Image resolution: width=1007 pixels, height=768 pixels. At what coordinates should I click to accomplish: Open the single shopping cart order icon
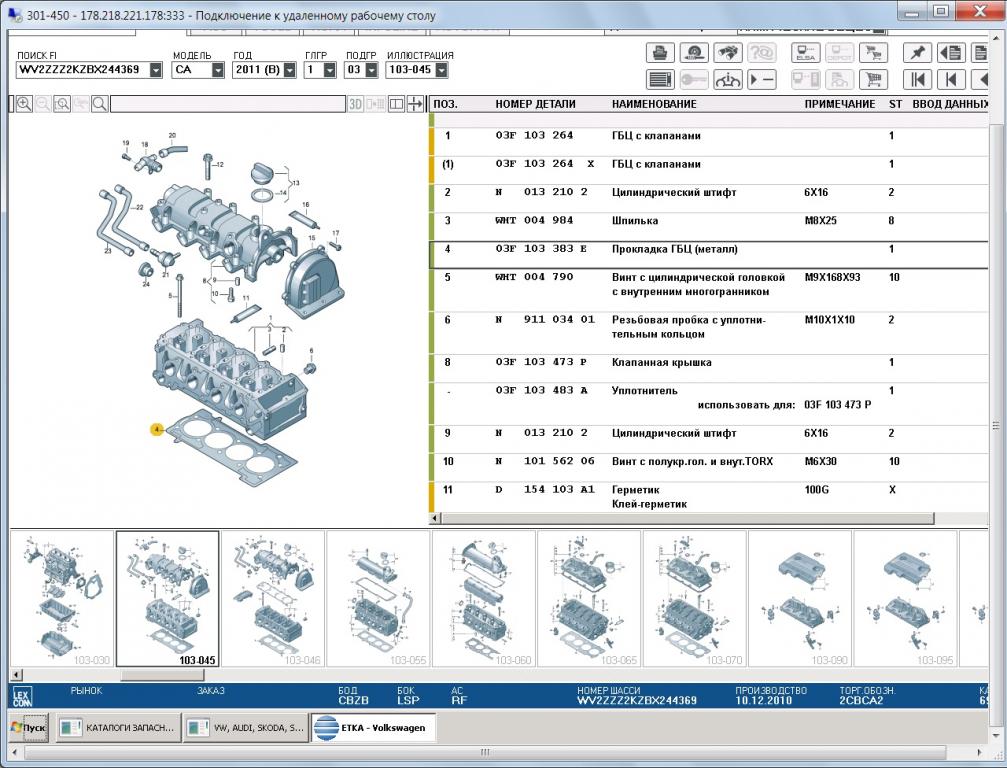pos(873,80)
